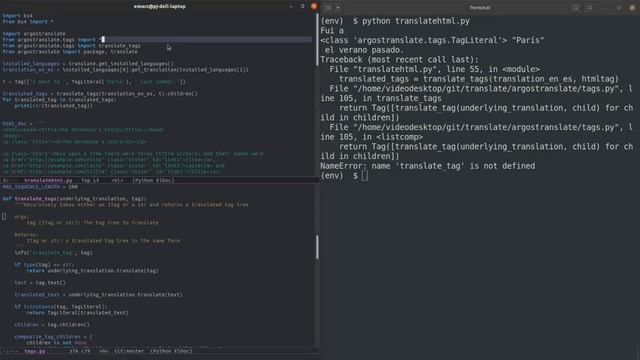Maximize the Emacs window
Viewport: 640px width, 360px height.
point(302,6)
